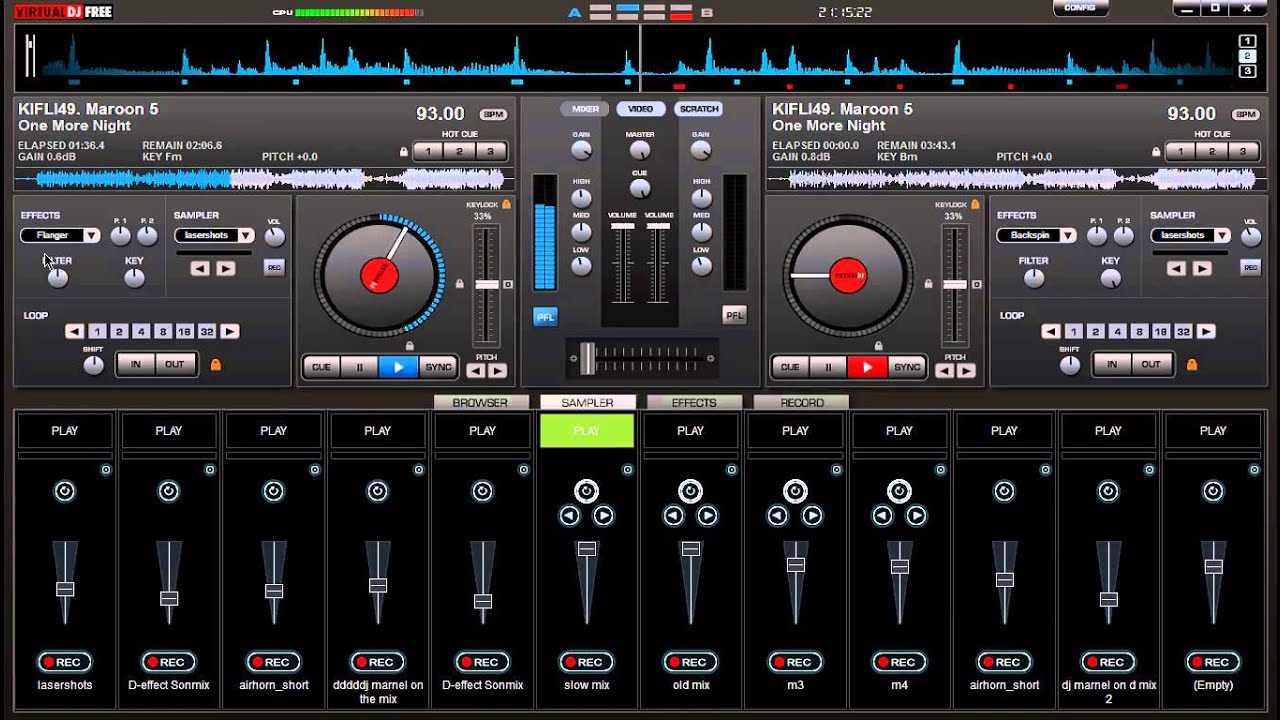Screen dimensions: 1280x720
Task: Select waveform view 3 button
Action: 1247,71
